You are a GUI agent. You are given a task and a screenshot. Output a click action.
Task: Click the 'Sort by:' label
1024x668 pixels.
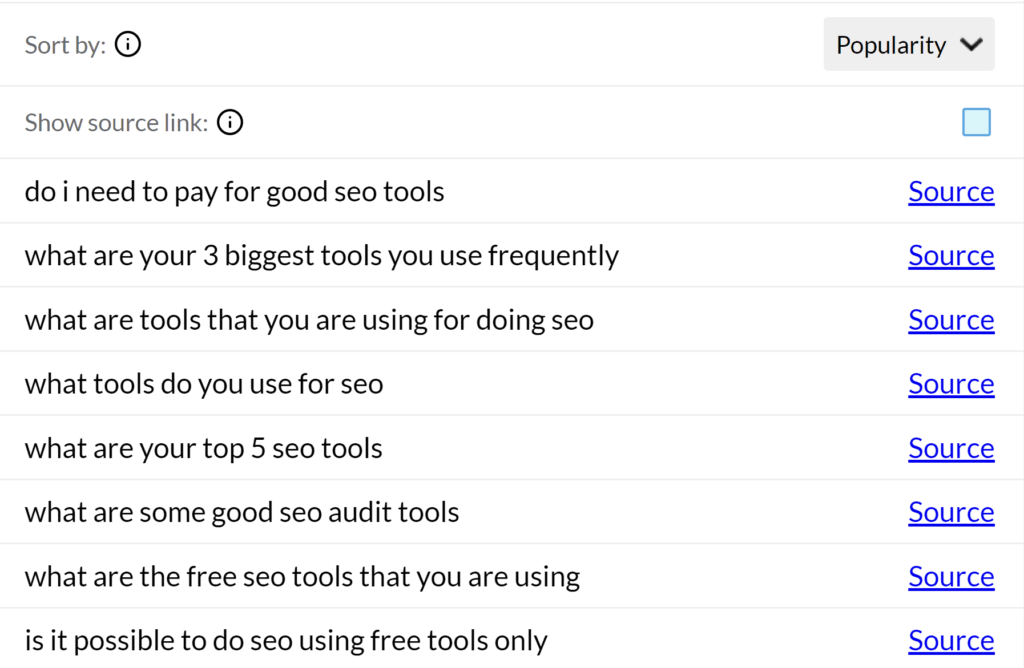pos(65,46)
